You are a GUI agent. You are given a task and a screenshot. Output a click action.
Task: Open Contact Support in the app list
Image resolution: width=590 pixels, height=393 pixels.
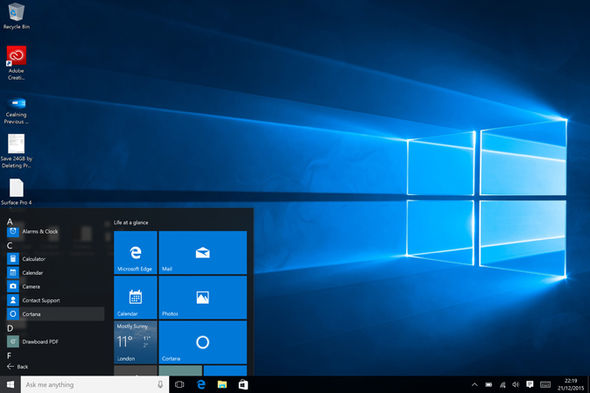(55, 300)
